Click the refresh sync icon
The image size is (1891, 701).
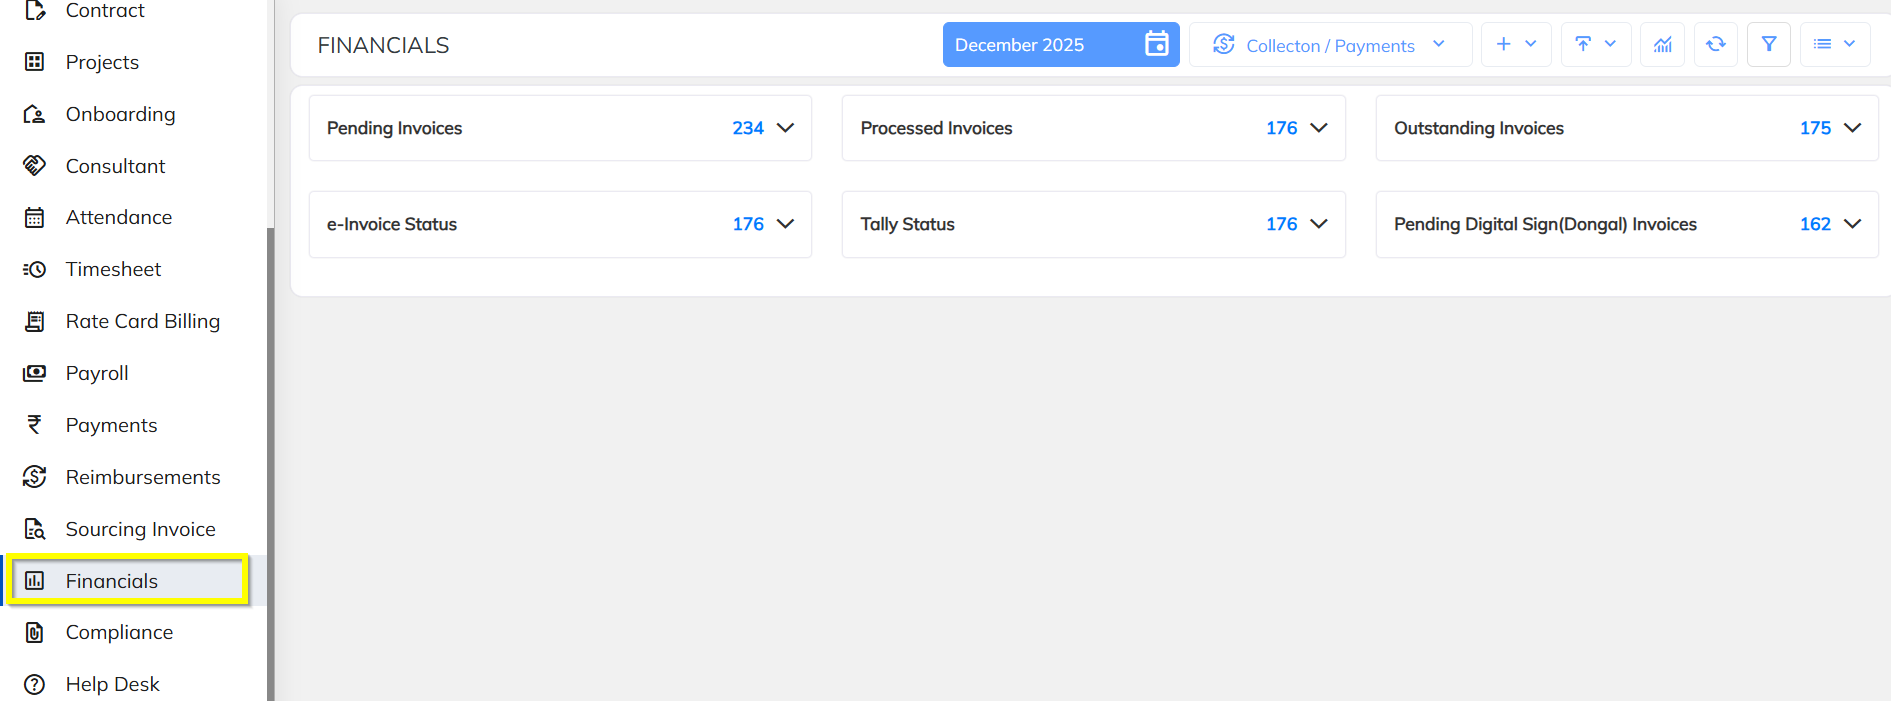[x=1716, y=44]
